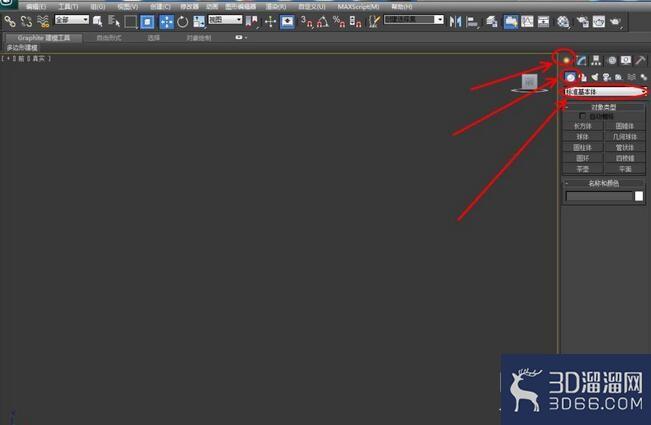
Task: Open the Layer Manager icon
Action: (x=492, y=21)
